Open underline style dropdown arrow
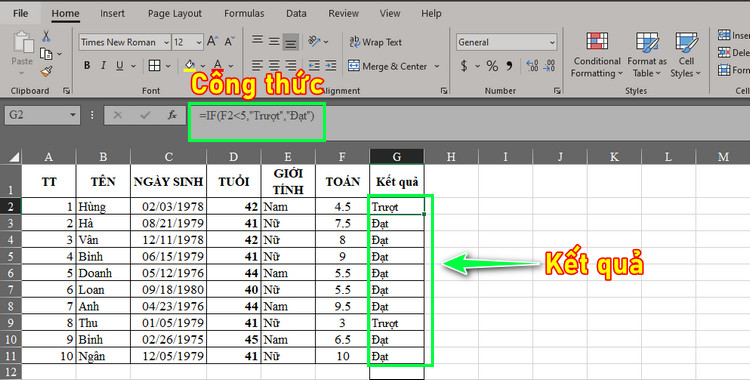This screenshot has width=750, height=380. [x=133, y=66]
